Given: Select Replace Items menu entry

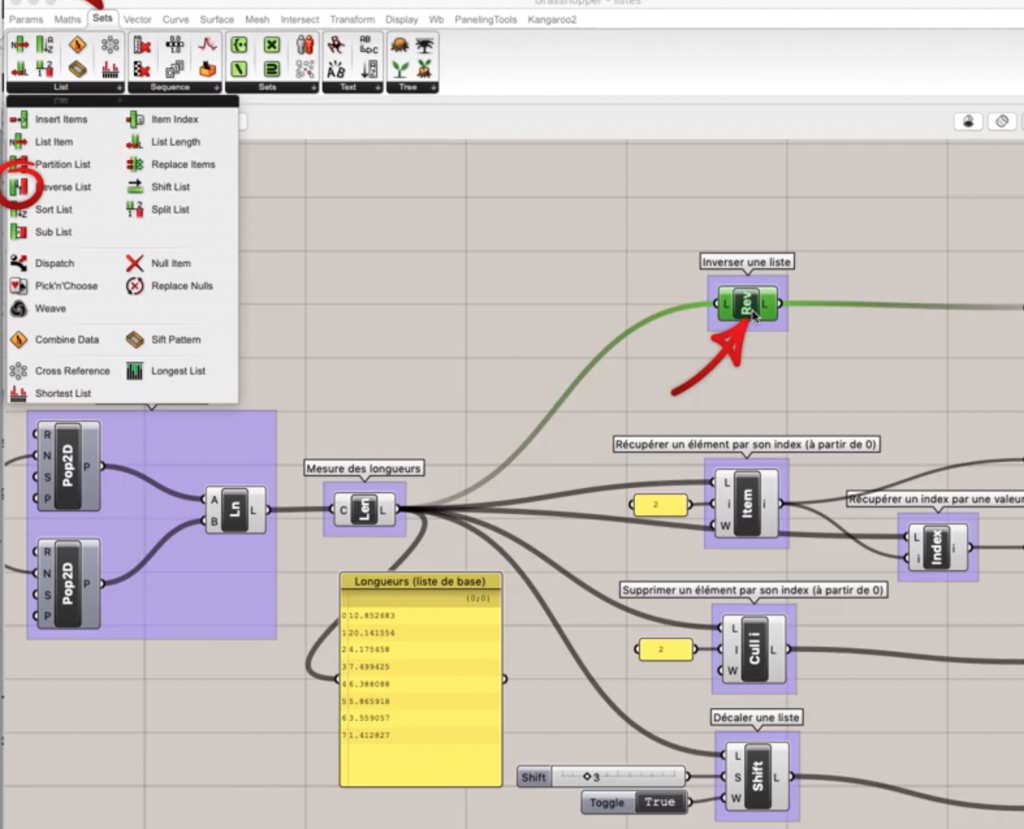Looking at the screenshot, I should [x=183, y=164].
